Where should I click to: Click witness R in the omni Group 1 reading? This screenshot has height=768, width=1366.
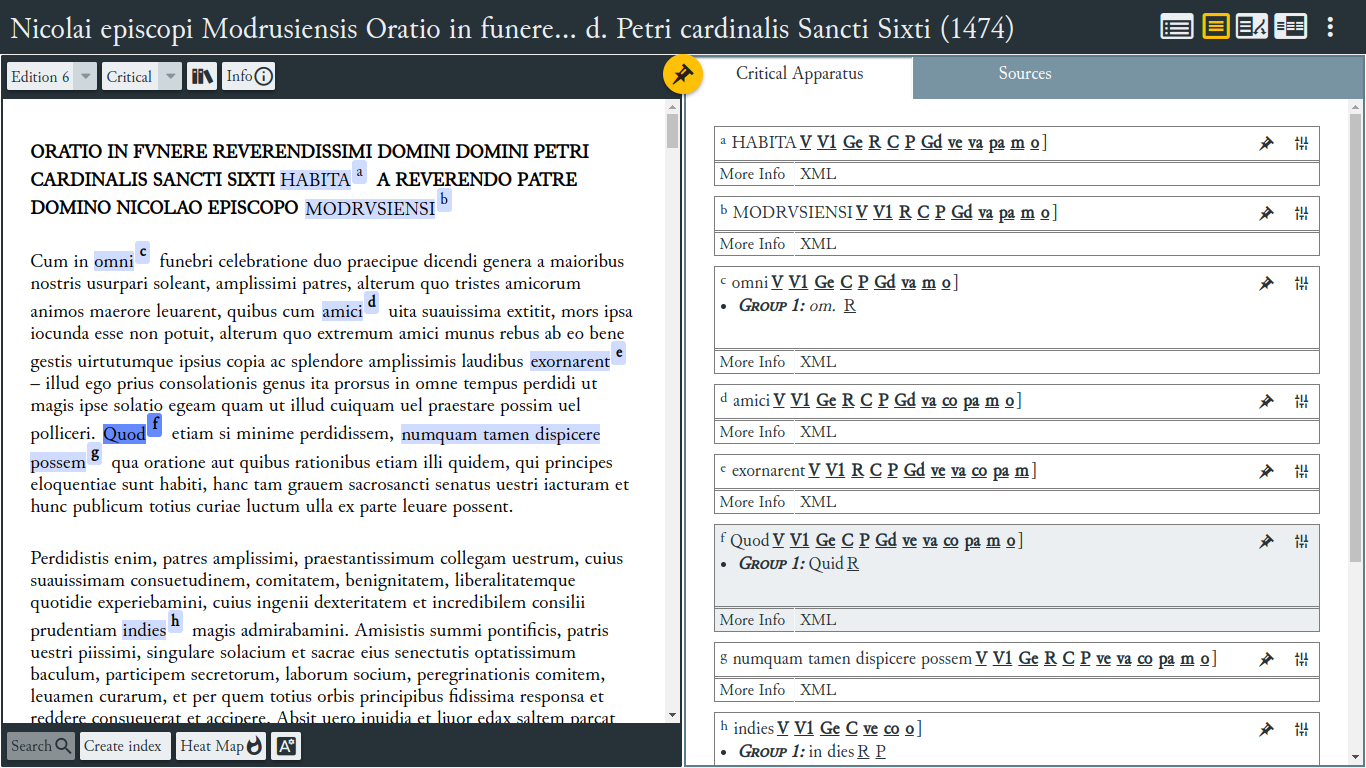pos(850,306)
